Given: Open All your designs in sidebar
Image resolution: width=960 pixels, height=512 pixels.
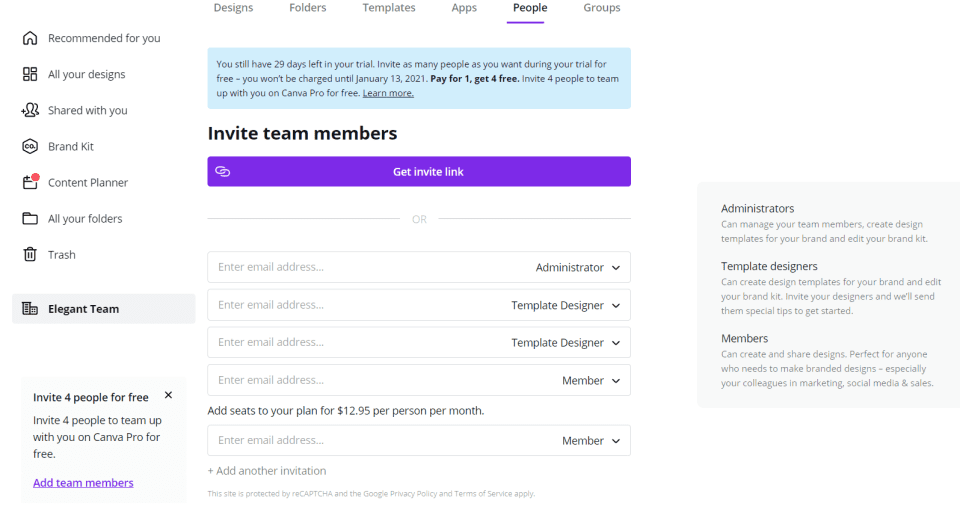Looking at the screenshot, I should 86,74.
